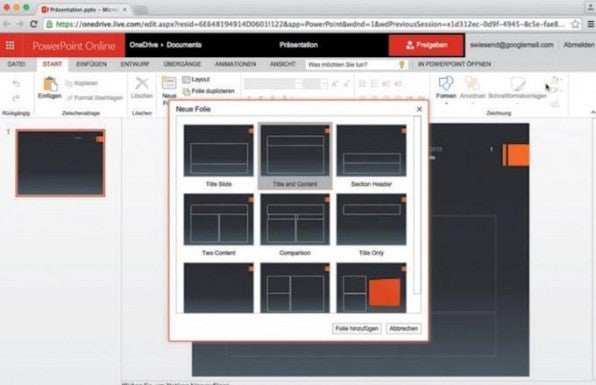Click the browser address bar URL
This screenshot has width=596, height=385.
click(310, 24)
